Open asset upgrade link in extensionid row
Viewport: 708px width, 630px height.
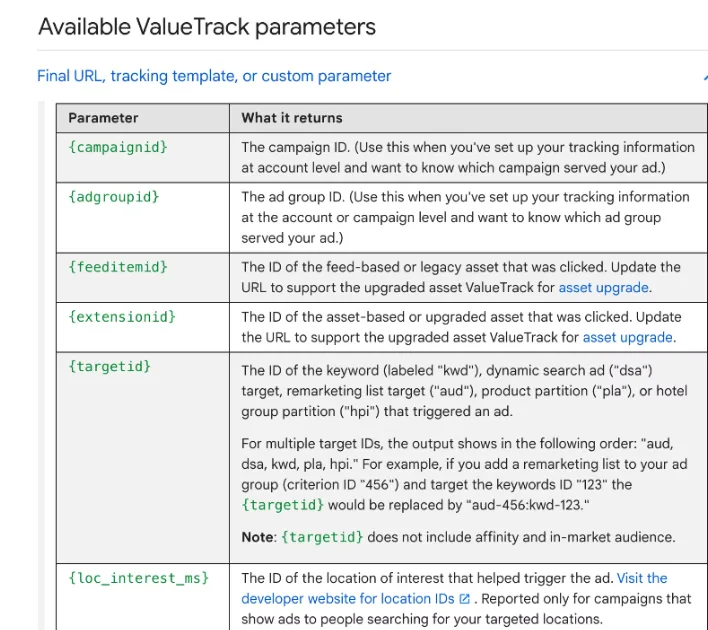[627, 337]
